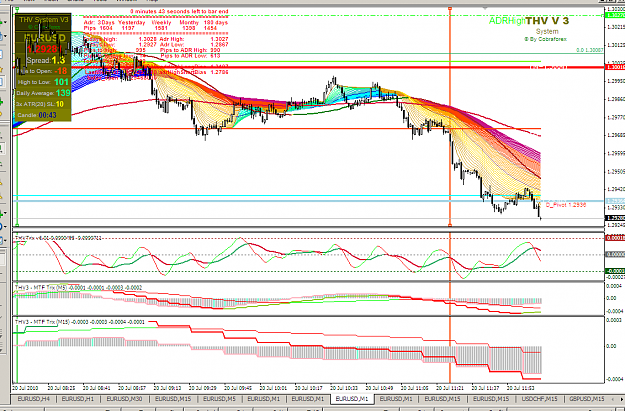The image size is (625, 411).
Task: Click the '0.0 1.30087' fib level label
Action: coord(590,50)
